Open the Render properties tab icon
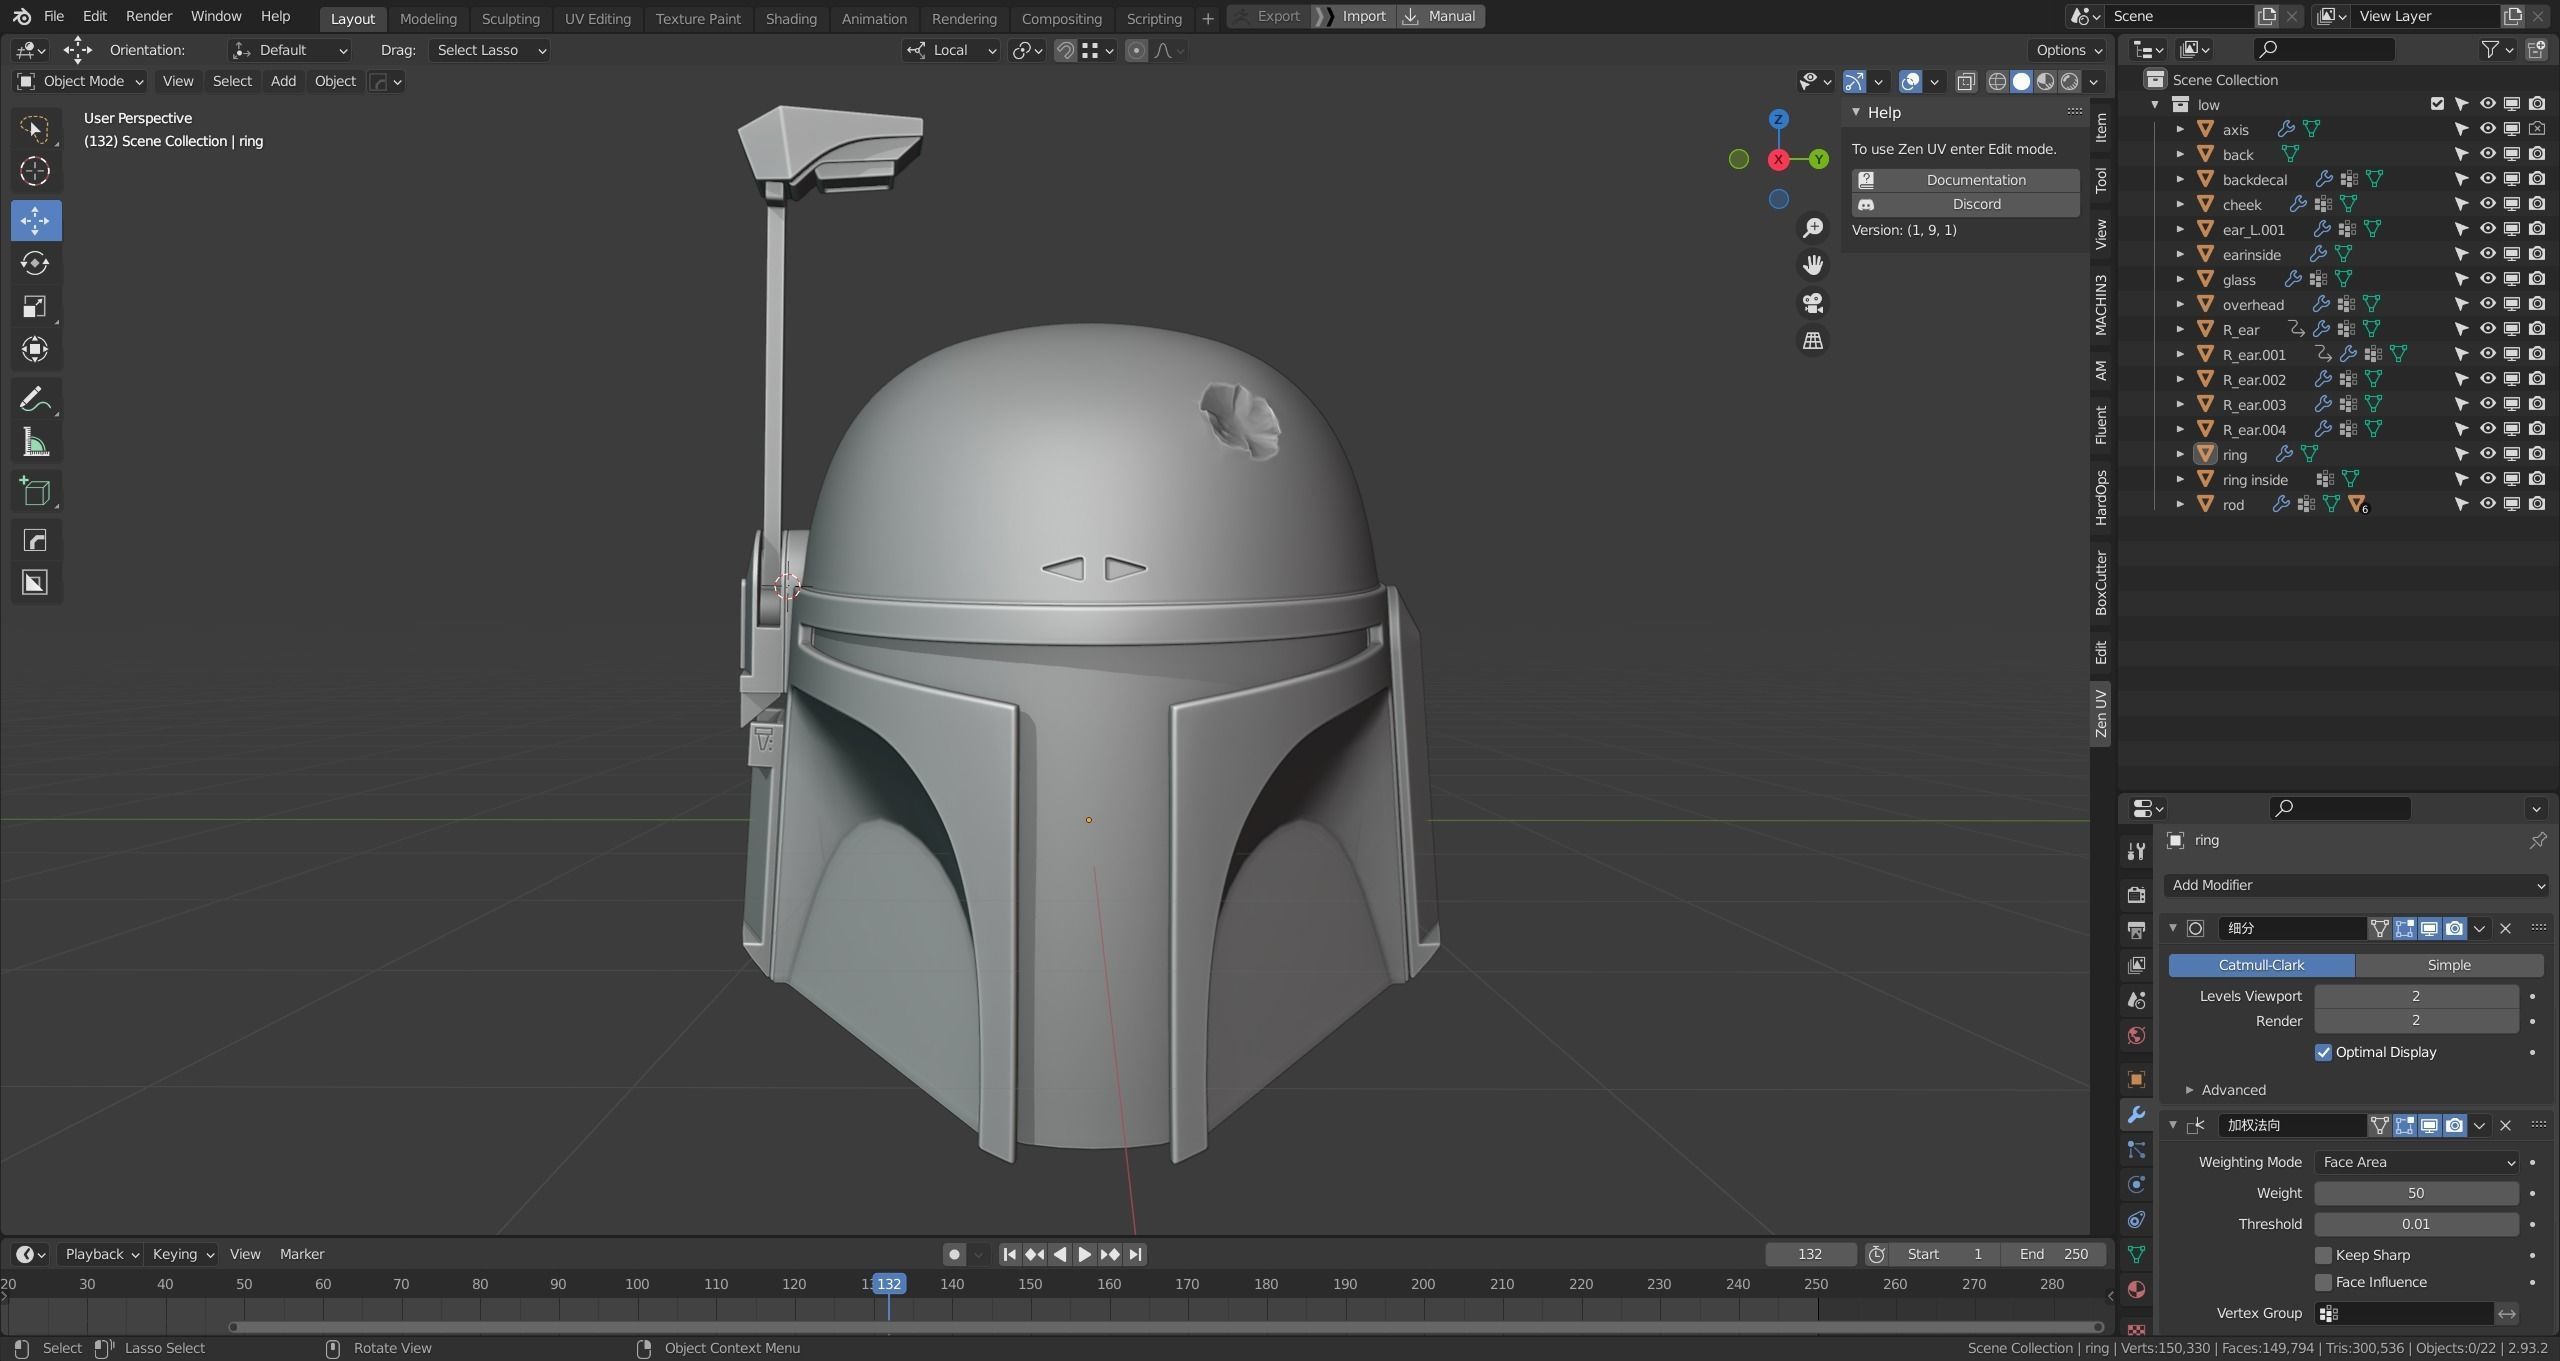Screen dimensions: 2560x1361 point(2136,894)
